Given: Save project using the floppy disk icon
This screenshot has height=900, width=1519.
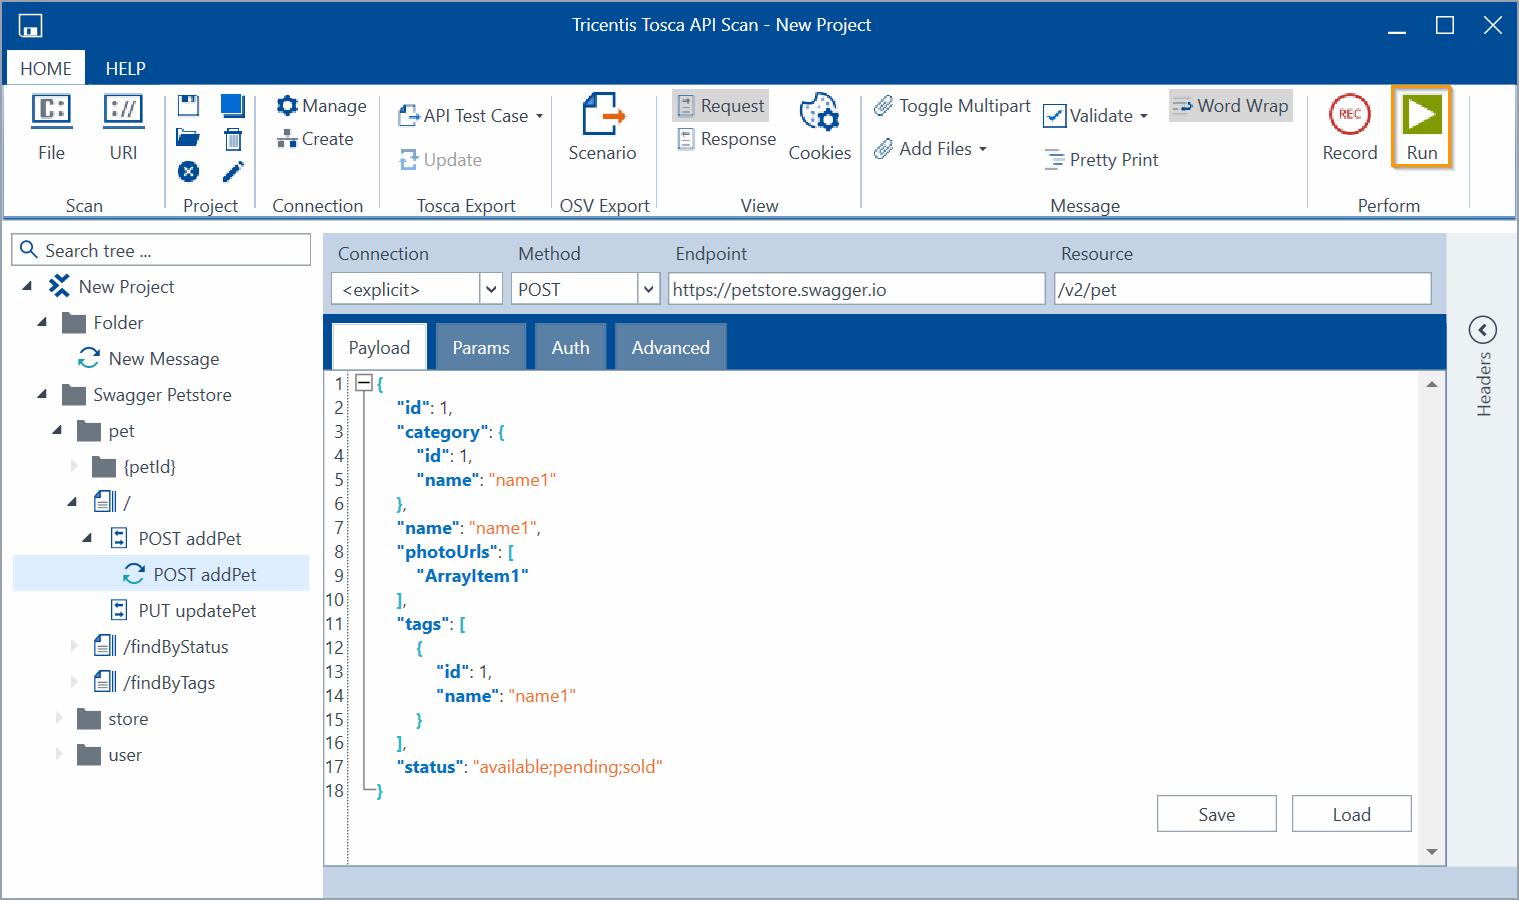Looking at the screenshot, I should click(188, 106).
